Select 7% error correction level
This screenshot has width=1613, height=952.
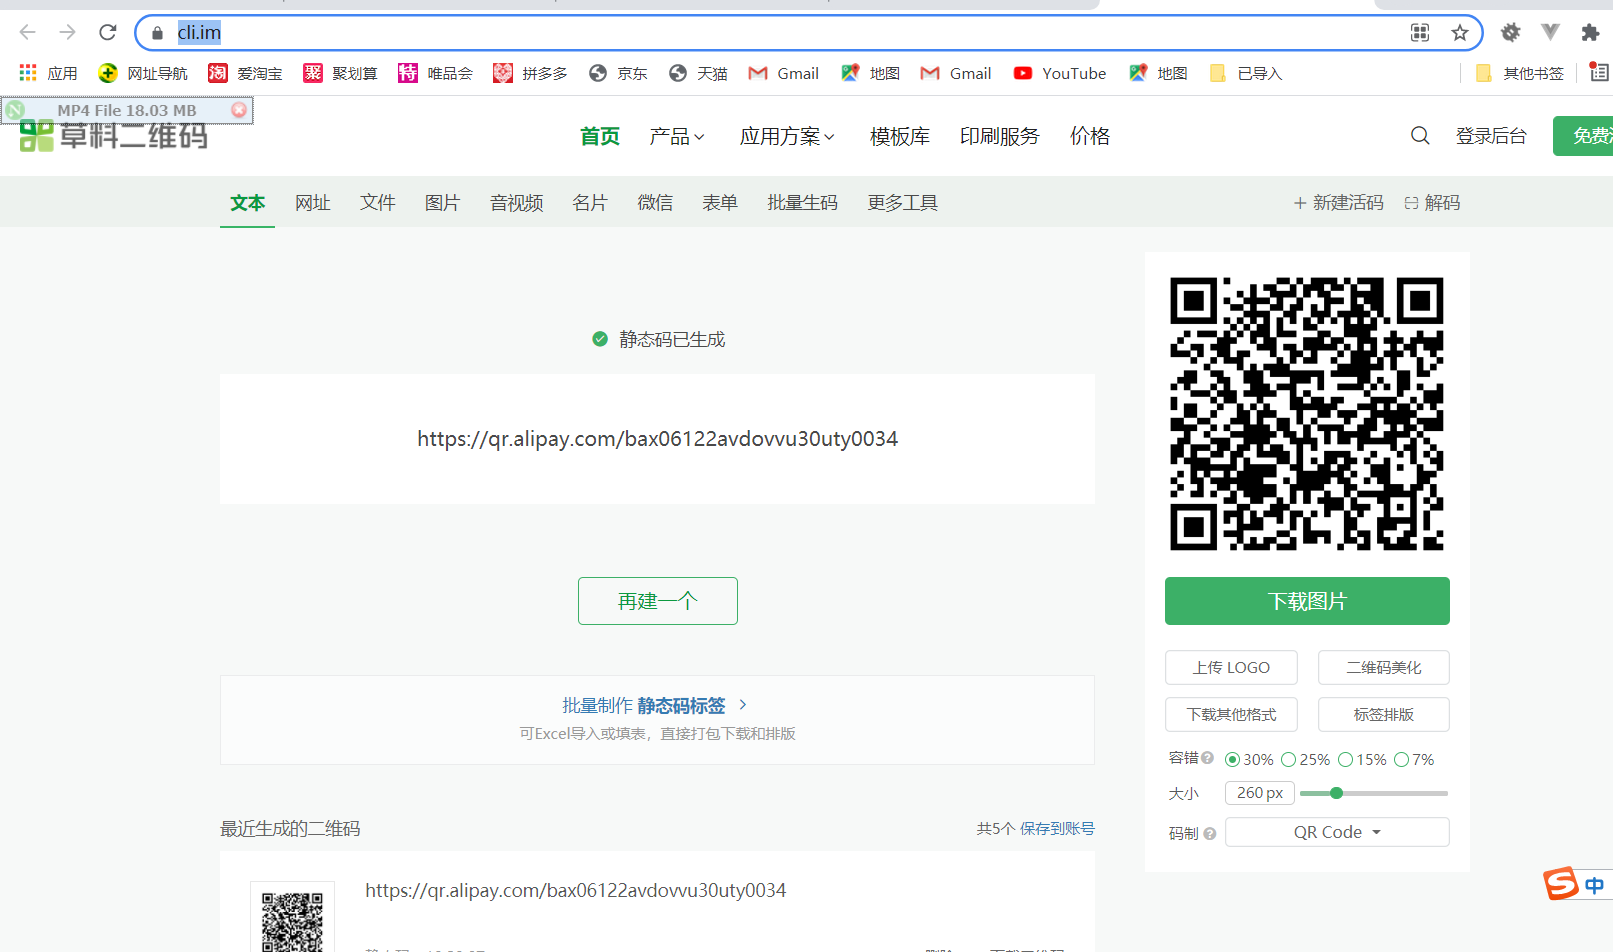click(x=1400, y=759)
